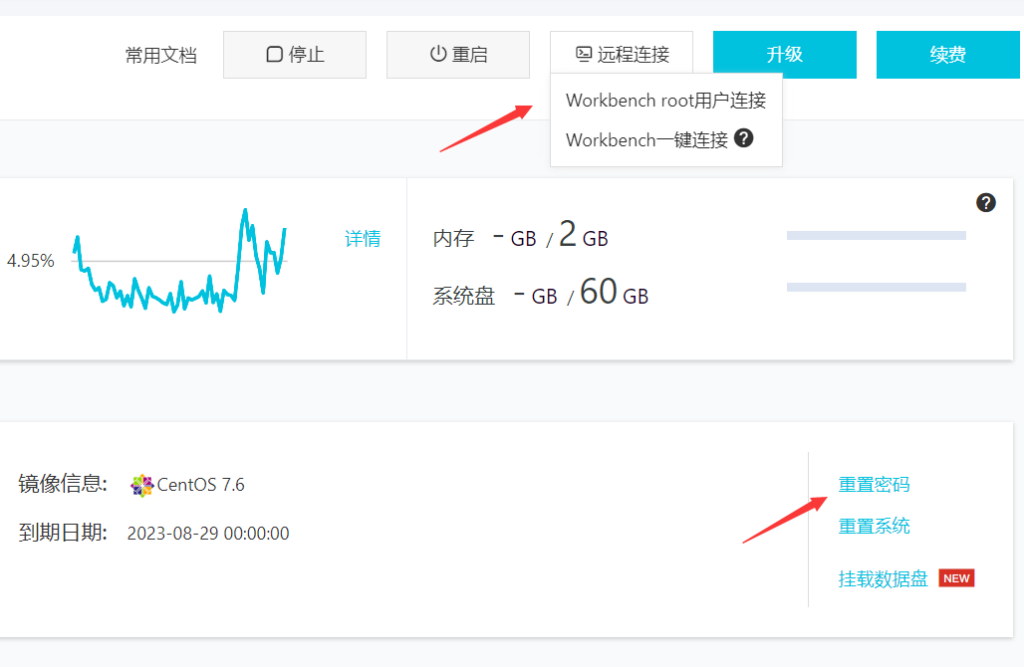Image resolution: width=1024 pixels, height=667 pixels.
Task: Open the 详情 details link
Action: pos(362,239)
